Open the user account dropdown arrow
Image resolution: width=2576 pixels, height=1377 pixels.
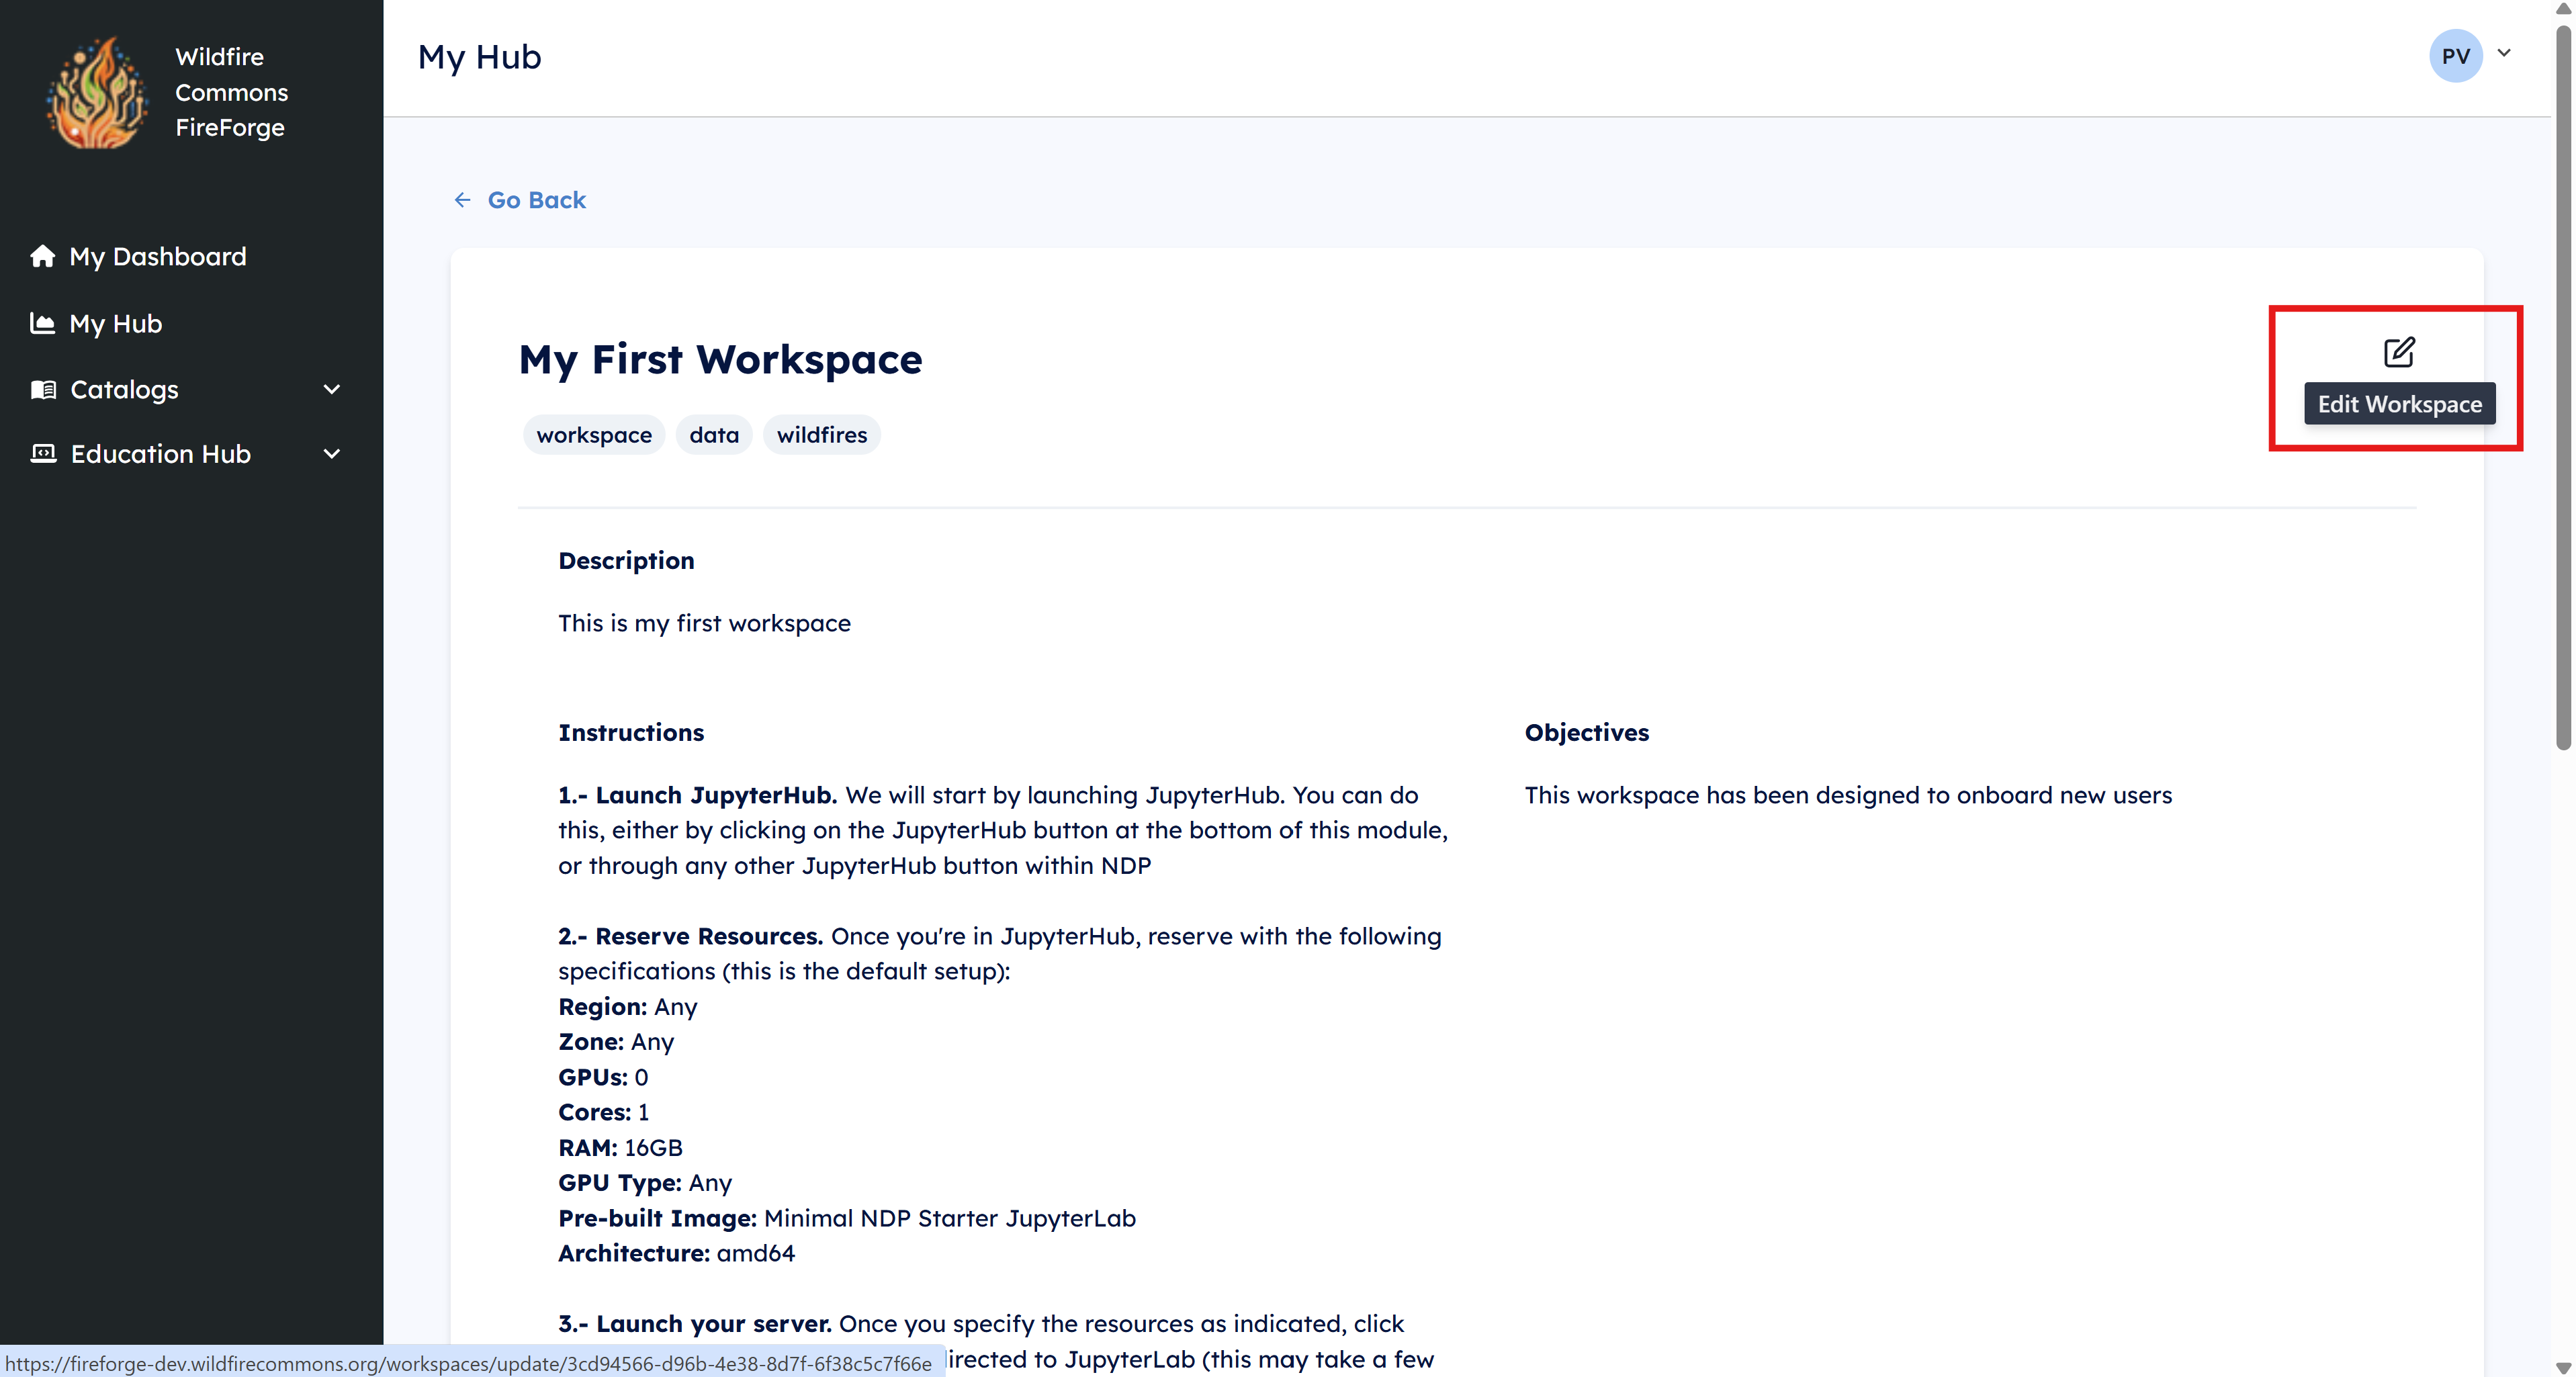tap(2504, 54)
